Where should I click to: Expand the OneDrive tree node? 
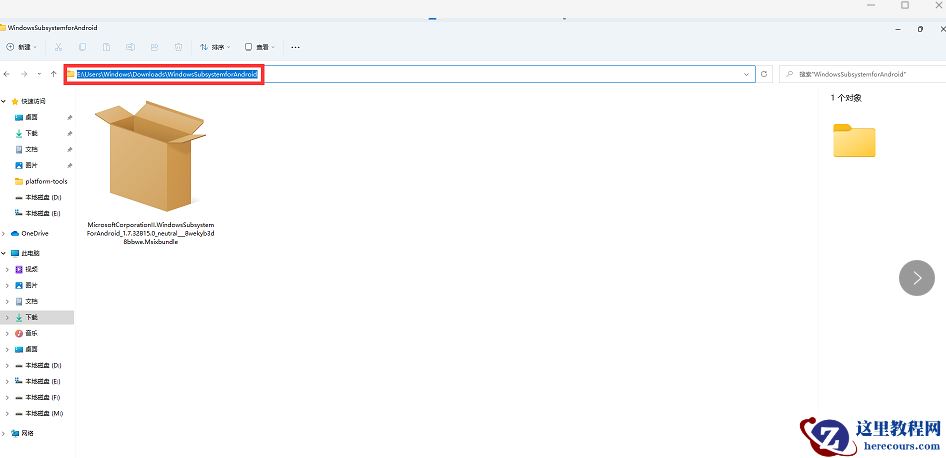click(x=4, y=234)
